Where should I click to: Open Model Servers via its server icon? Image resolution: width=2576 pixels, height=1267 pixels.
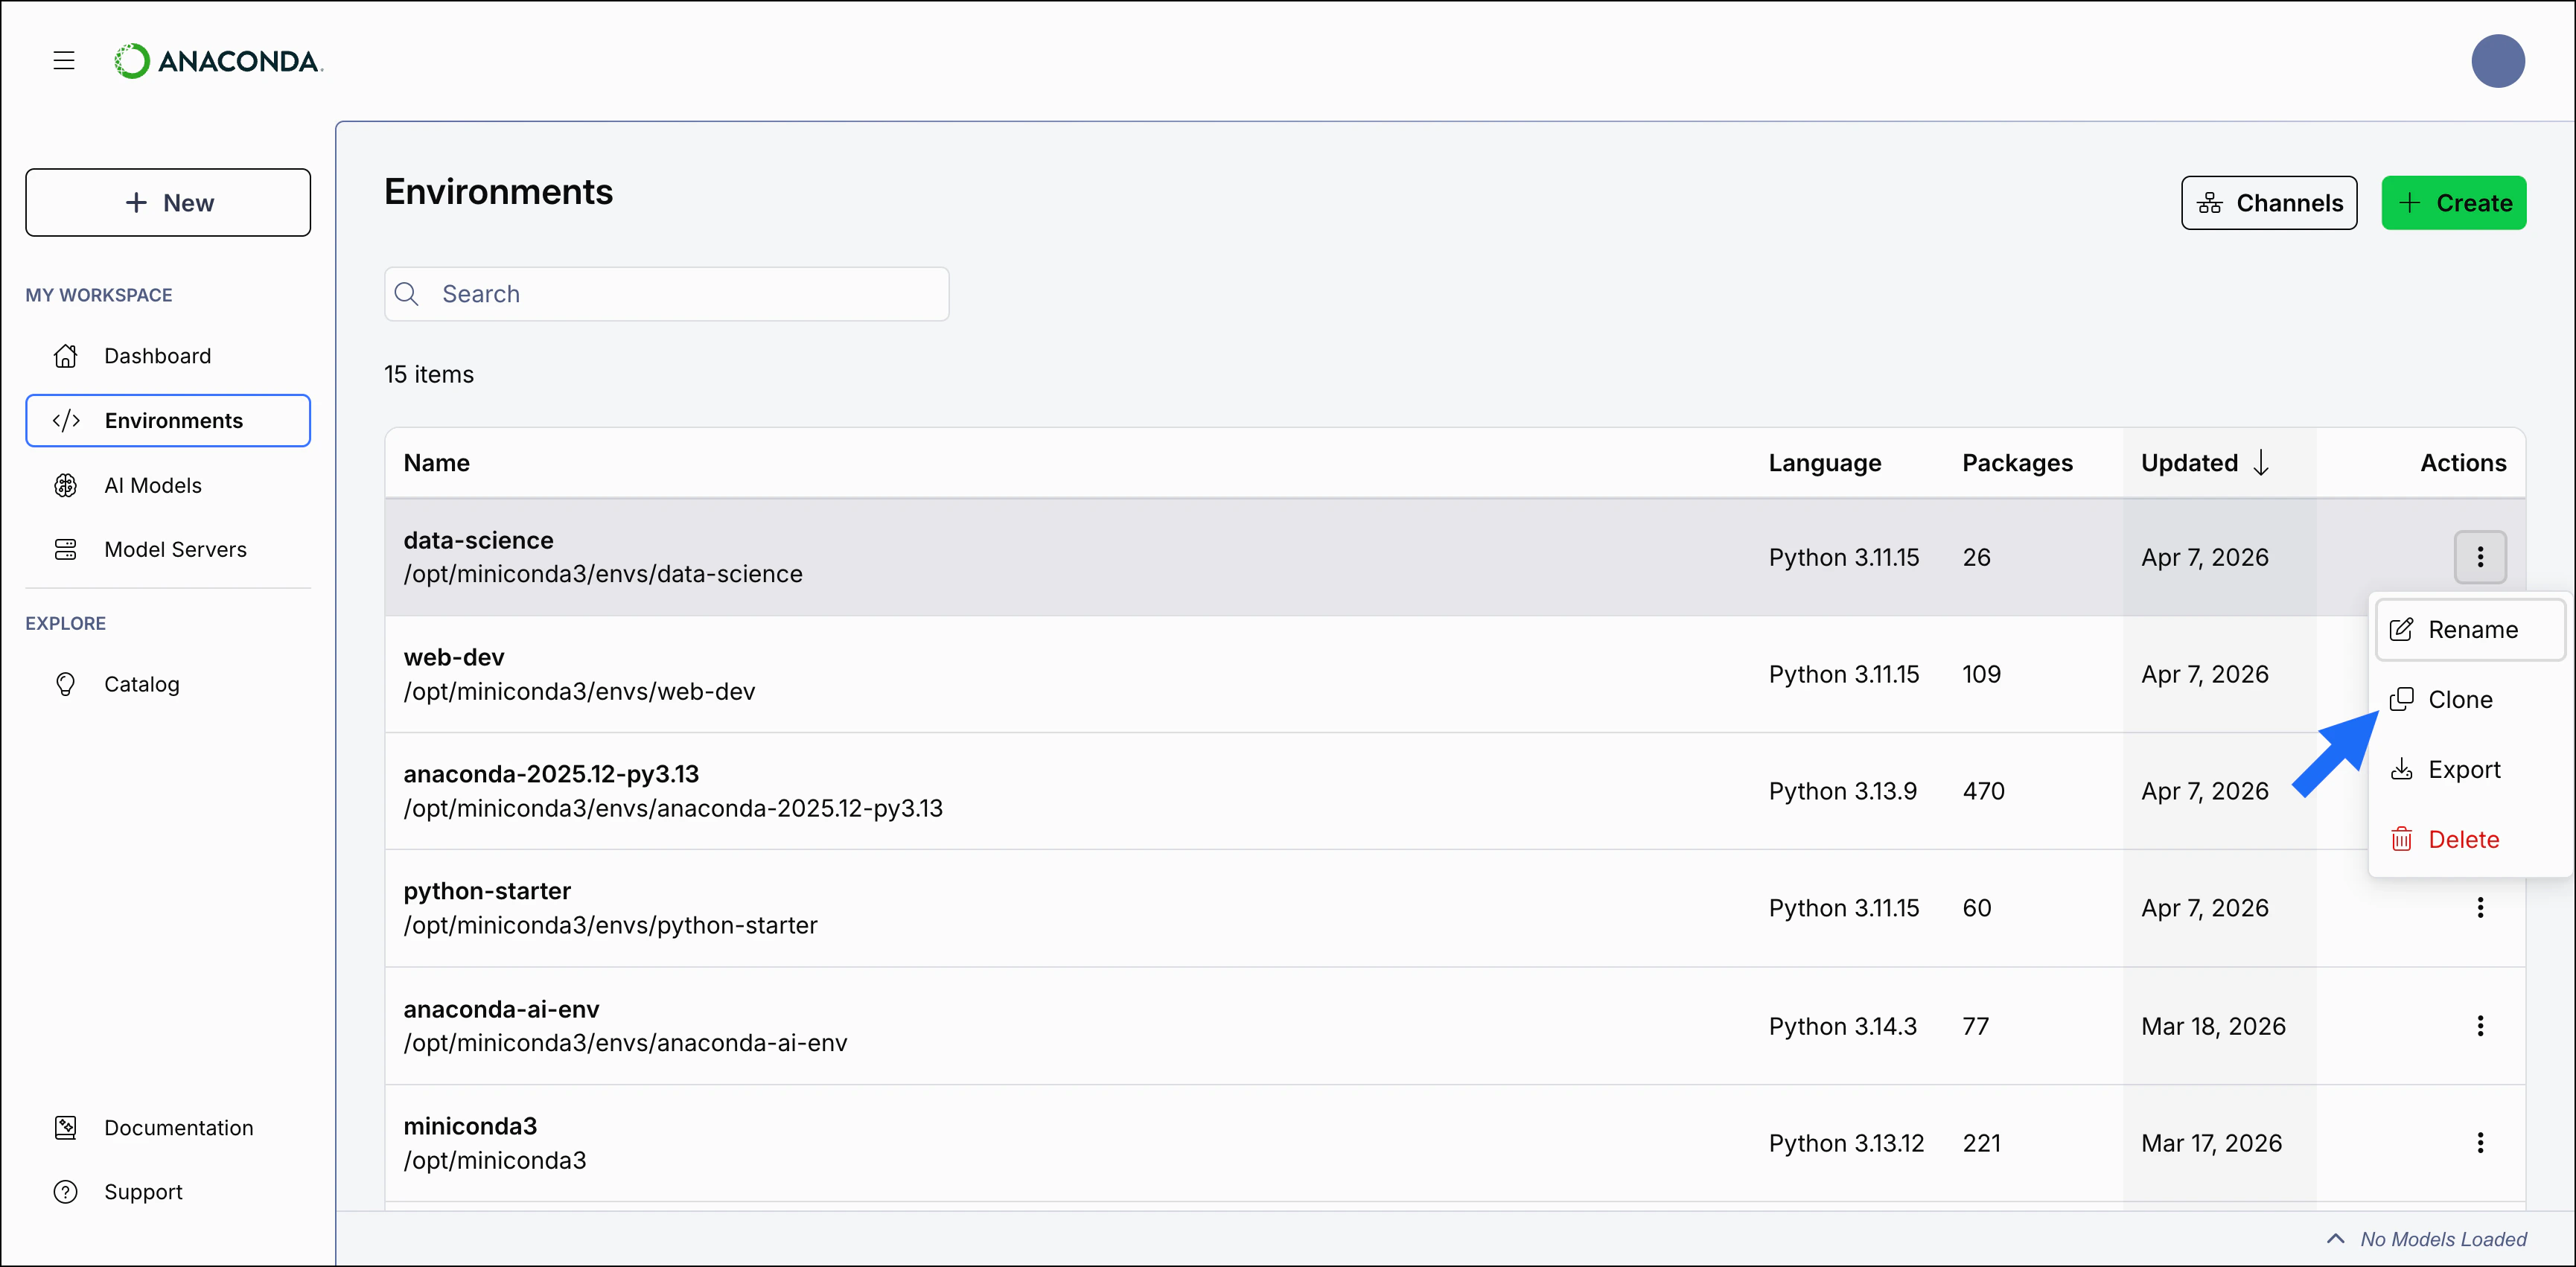click(65, 549)
